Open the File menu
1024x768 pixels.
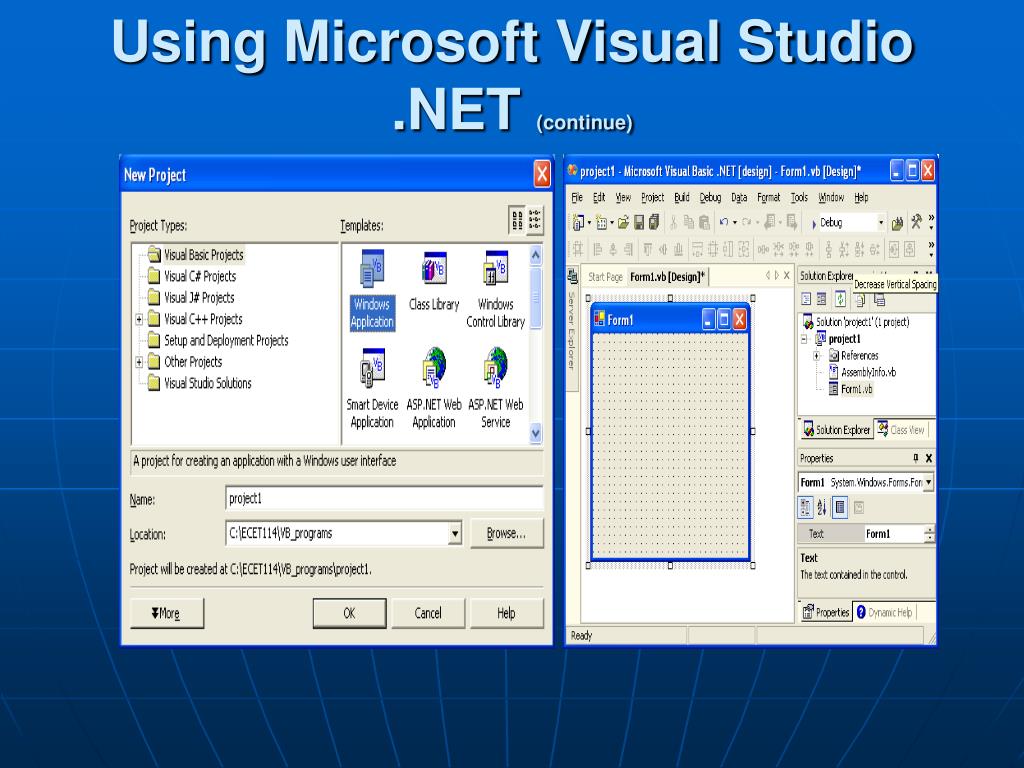577,197
